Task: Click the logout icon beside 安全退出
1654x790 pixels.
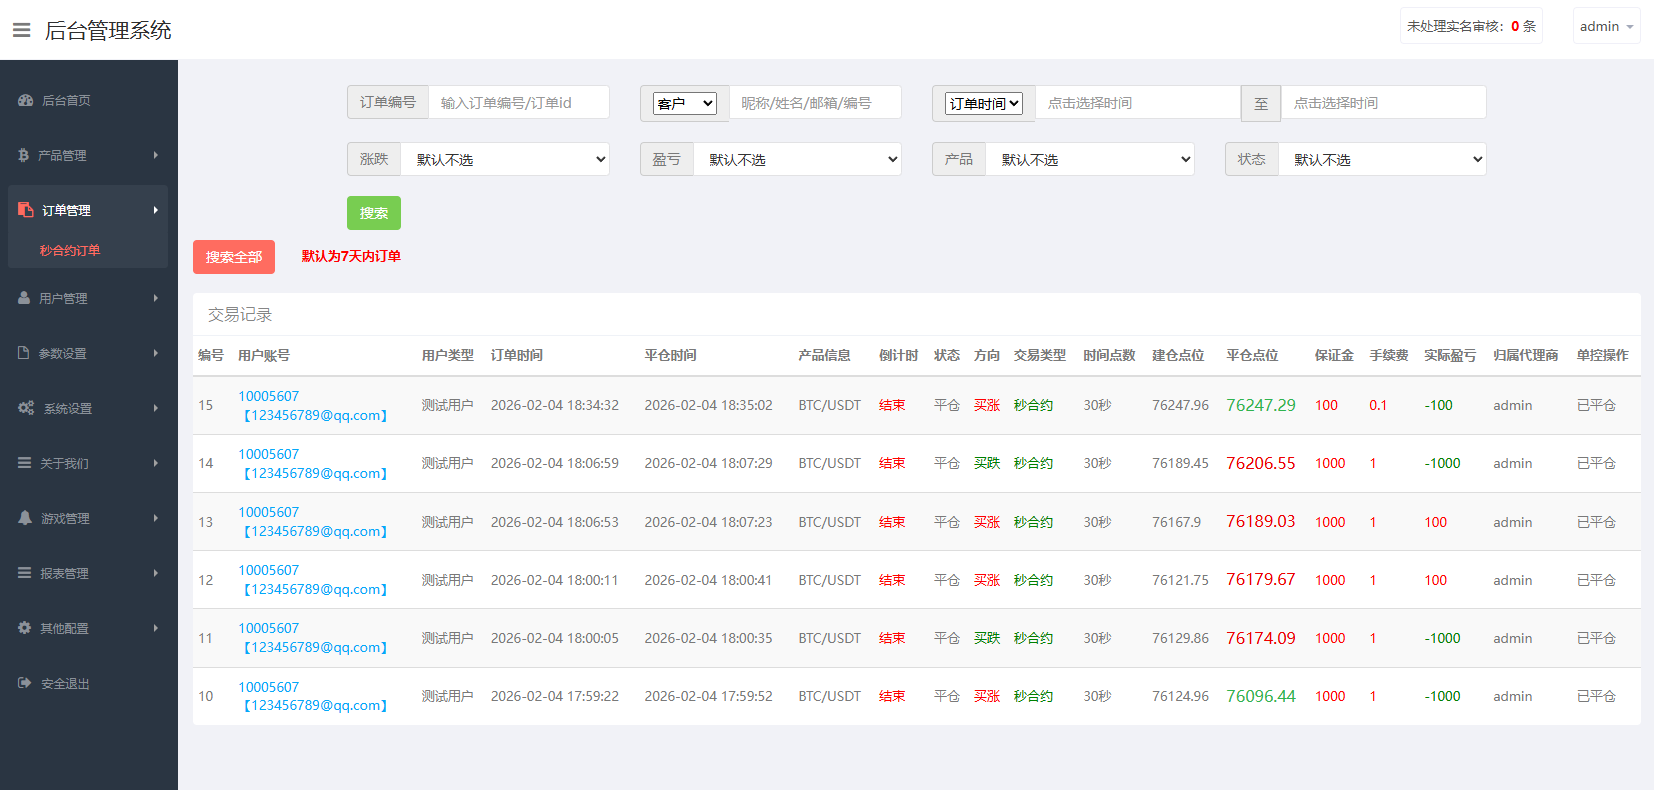Action: (25, 683)
